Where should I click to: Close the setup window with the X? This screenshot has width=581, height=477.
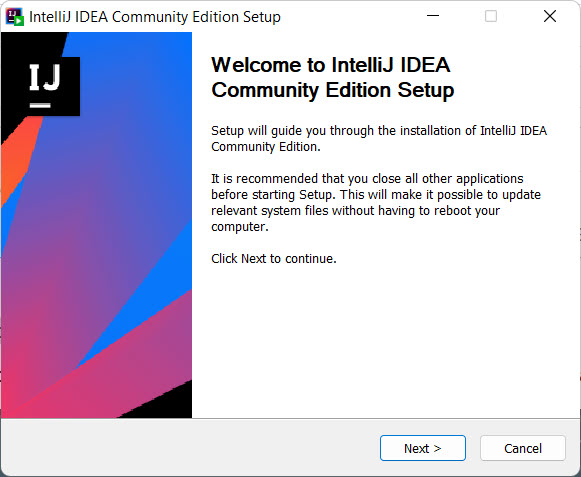550,16
